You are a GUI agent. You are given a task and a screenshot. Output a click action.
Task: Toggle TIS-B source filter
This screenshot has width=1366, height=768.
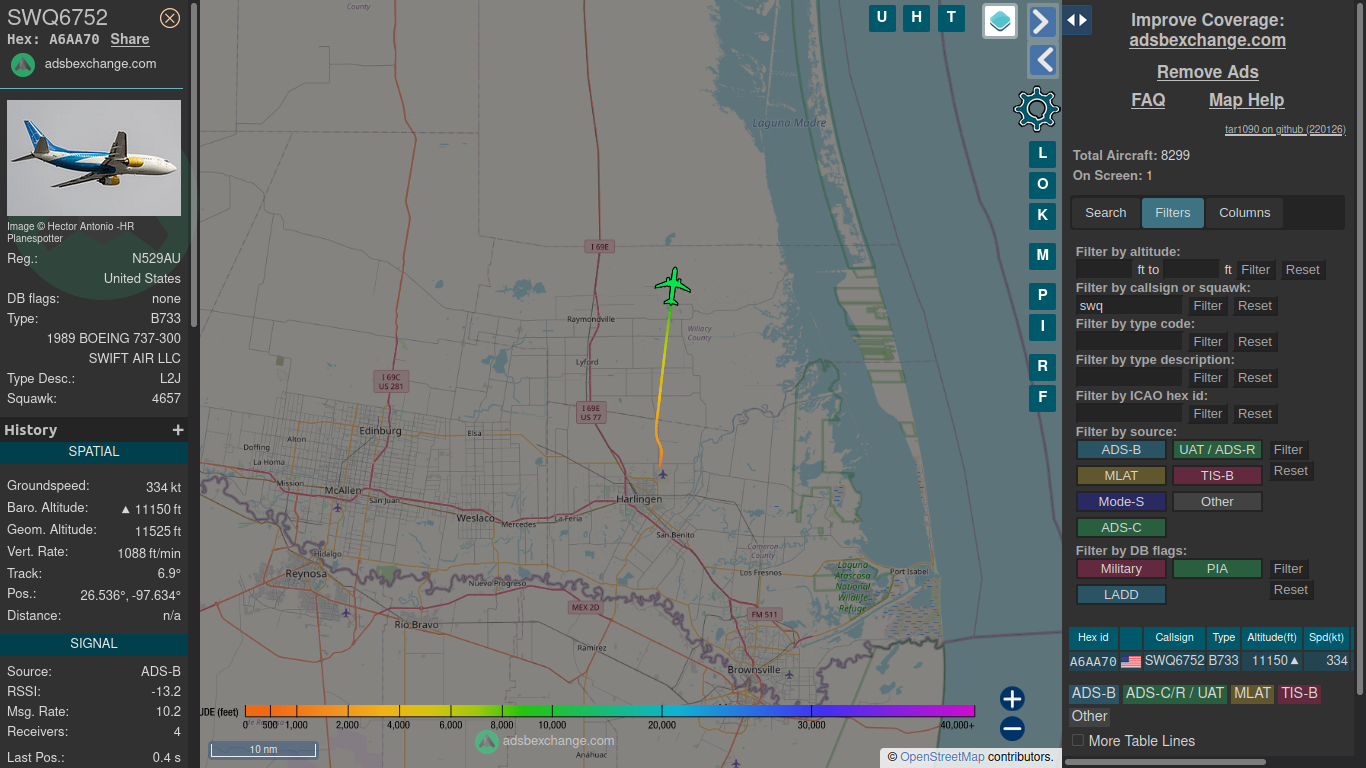1217,476
